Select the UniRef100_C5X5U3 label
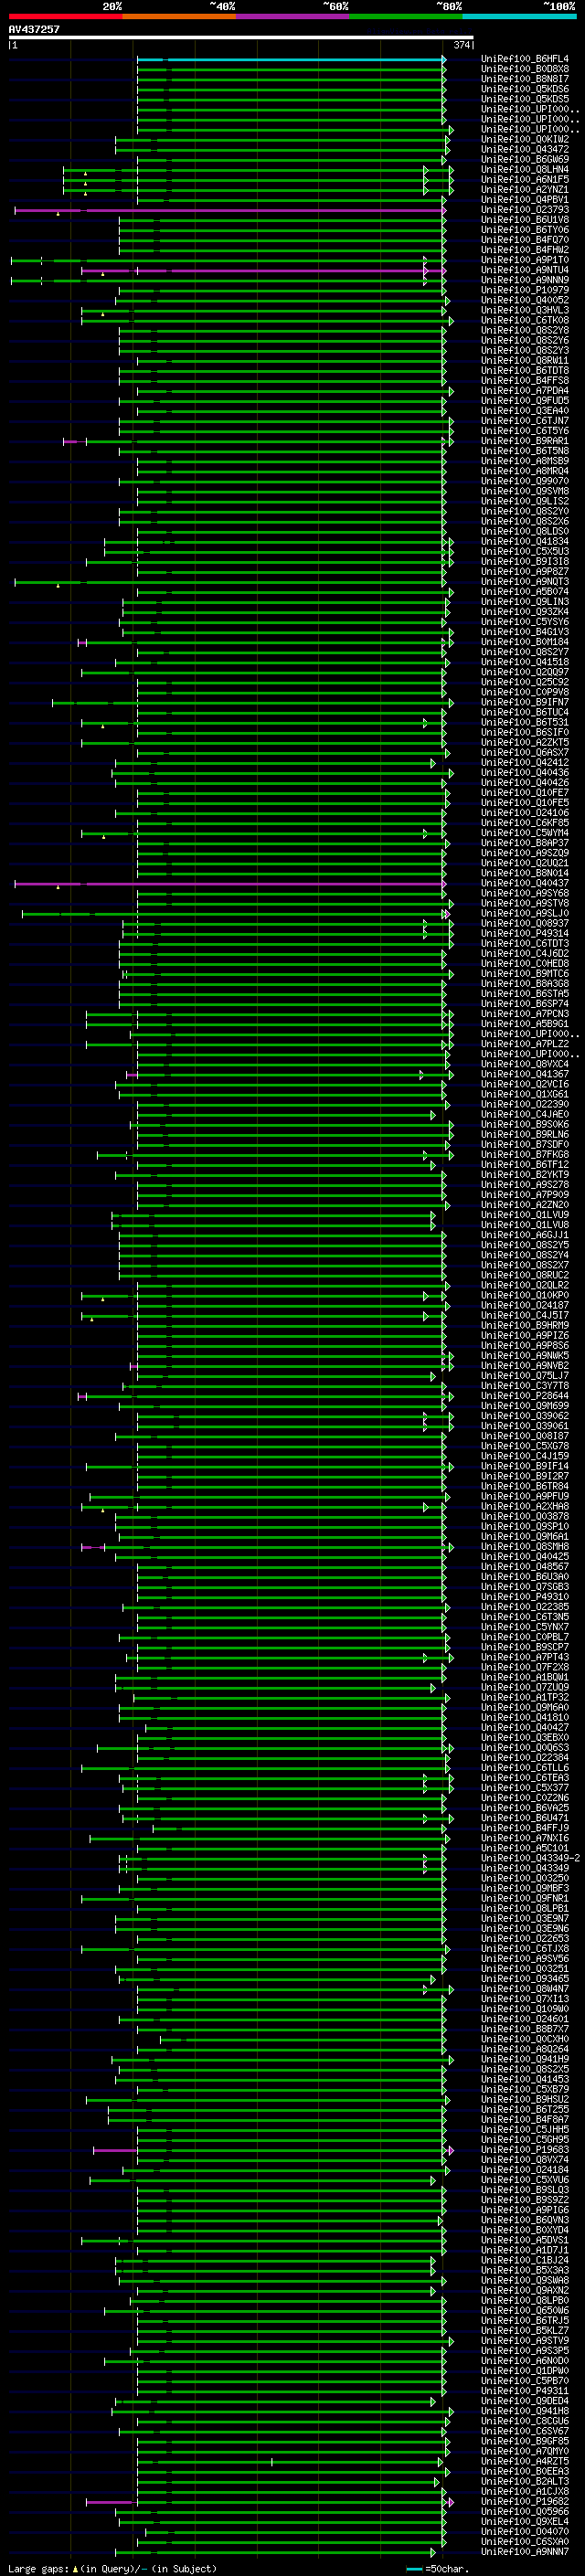 [524, 552]
